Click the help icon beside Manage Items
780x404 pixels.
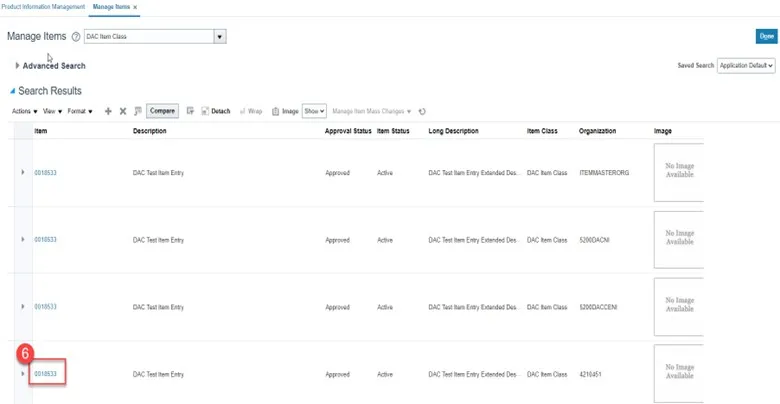pyautogui.click(x=76, y=36)
